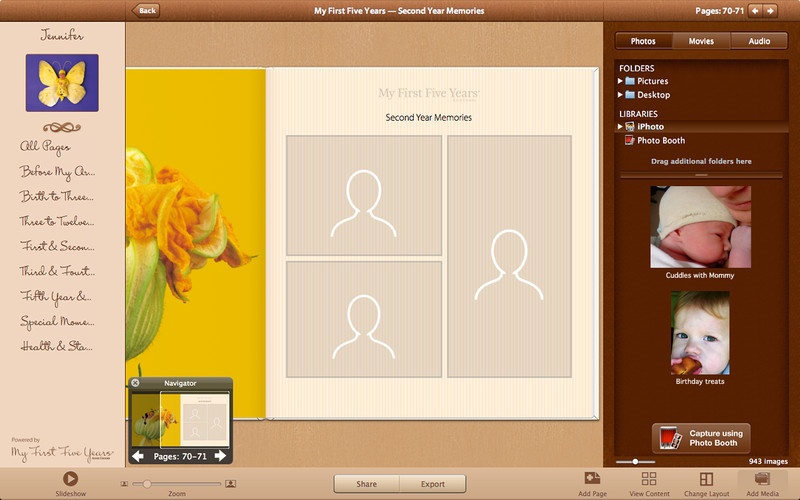The height and width of the screenshot is (500, 800).
Task: Adjust the Zoom slider
Action: [x=148, y=484]
